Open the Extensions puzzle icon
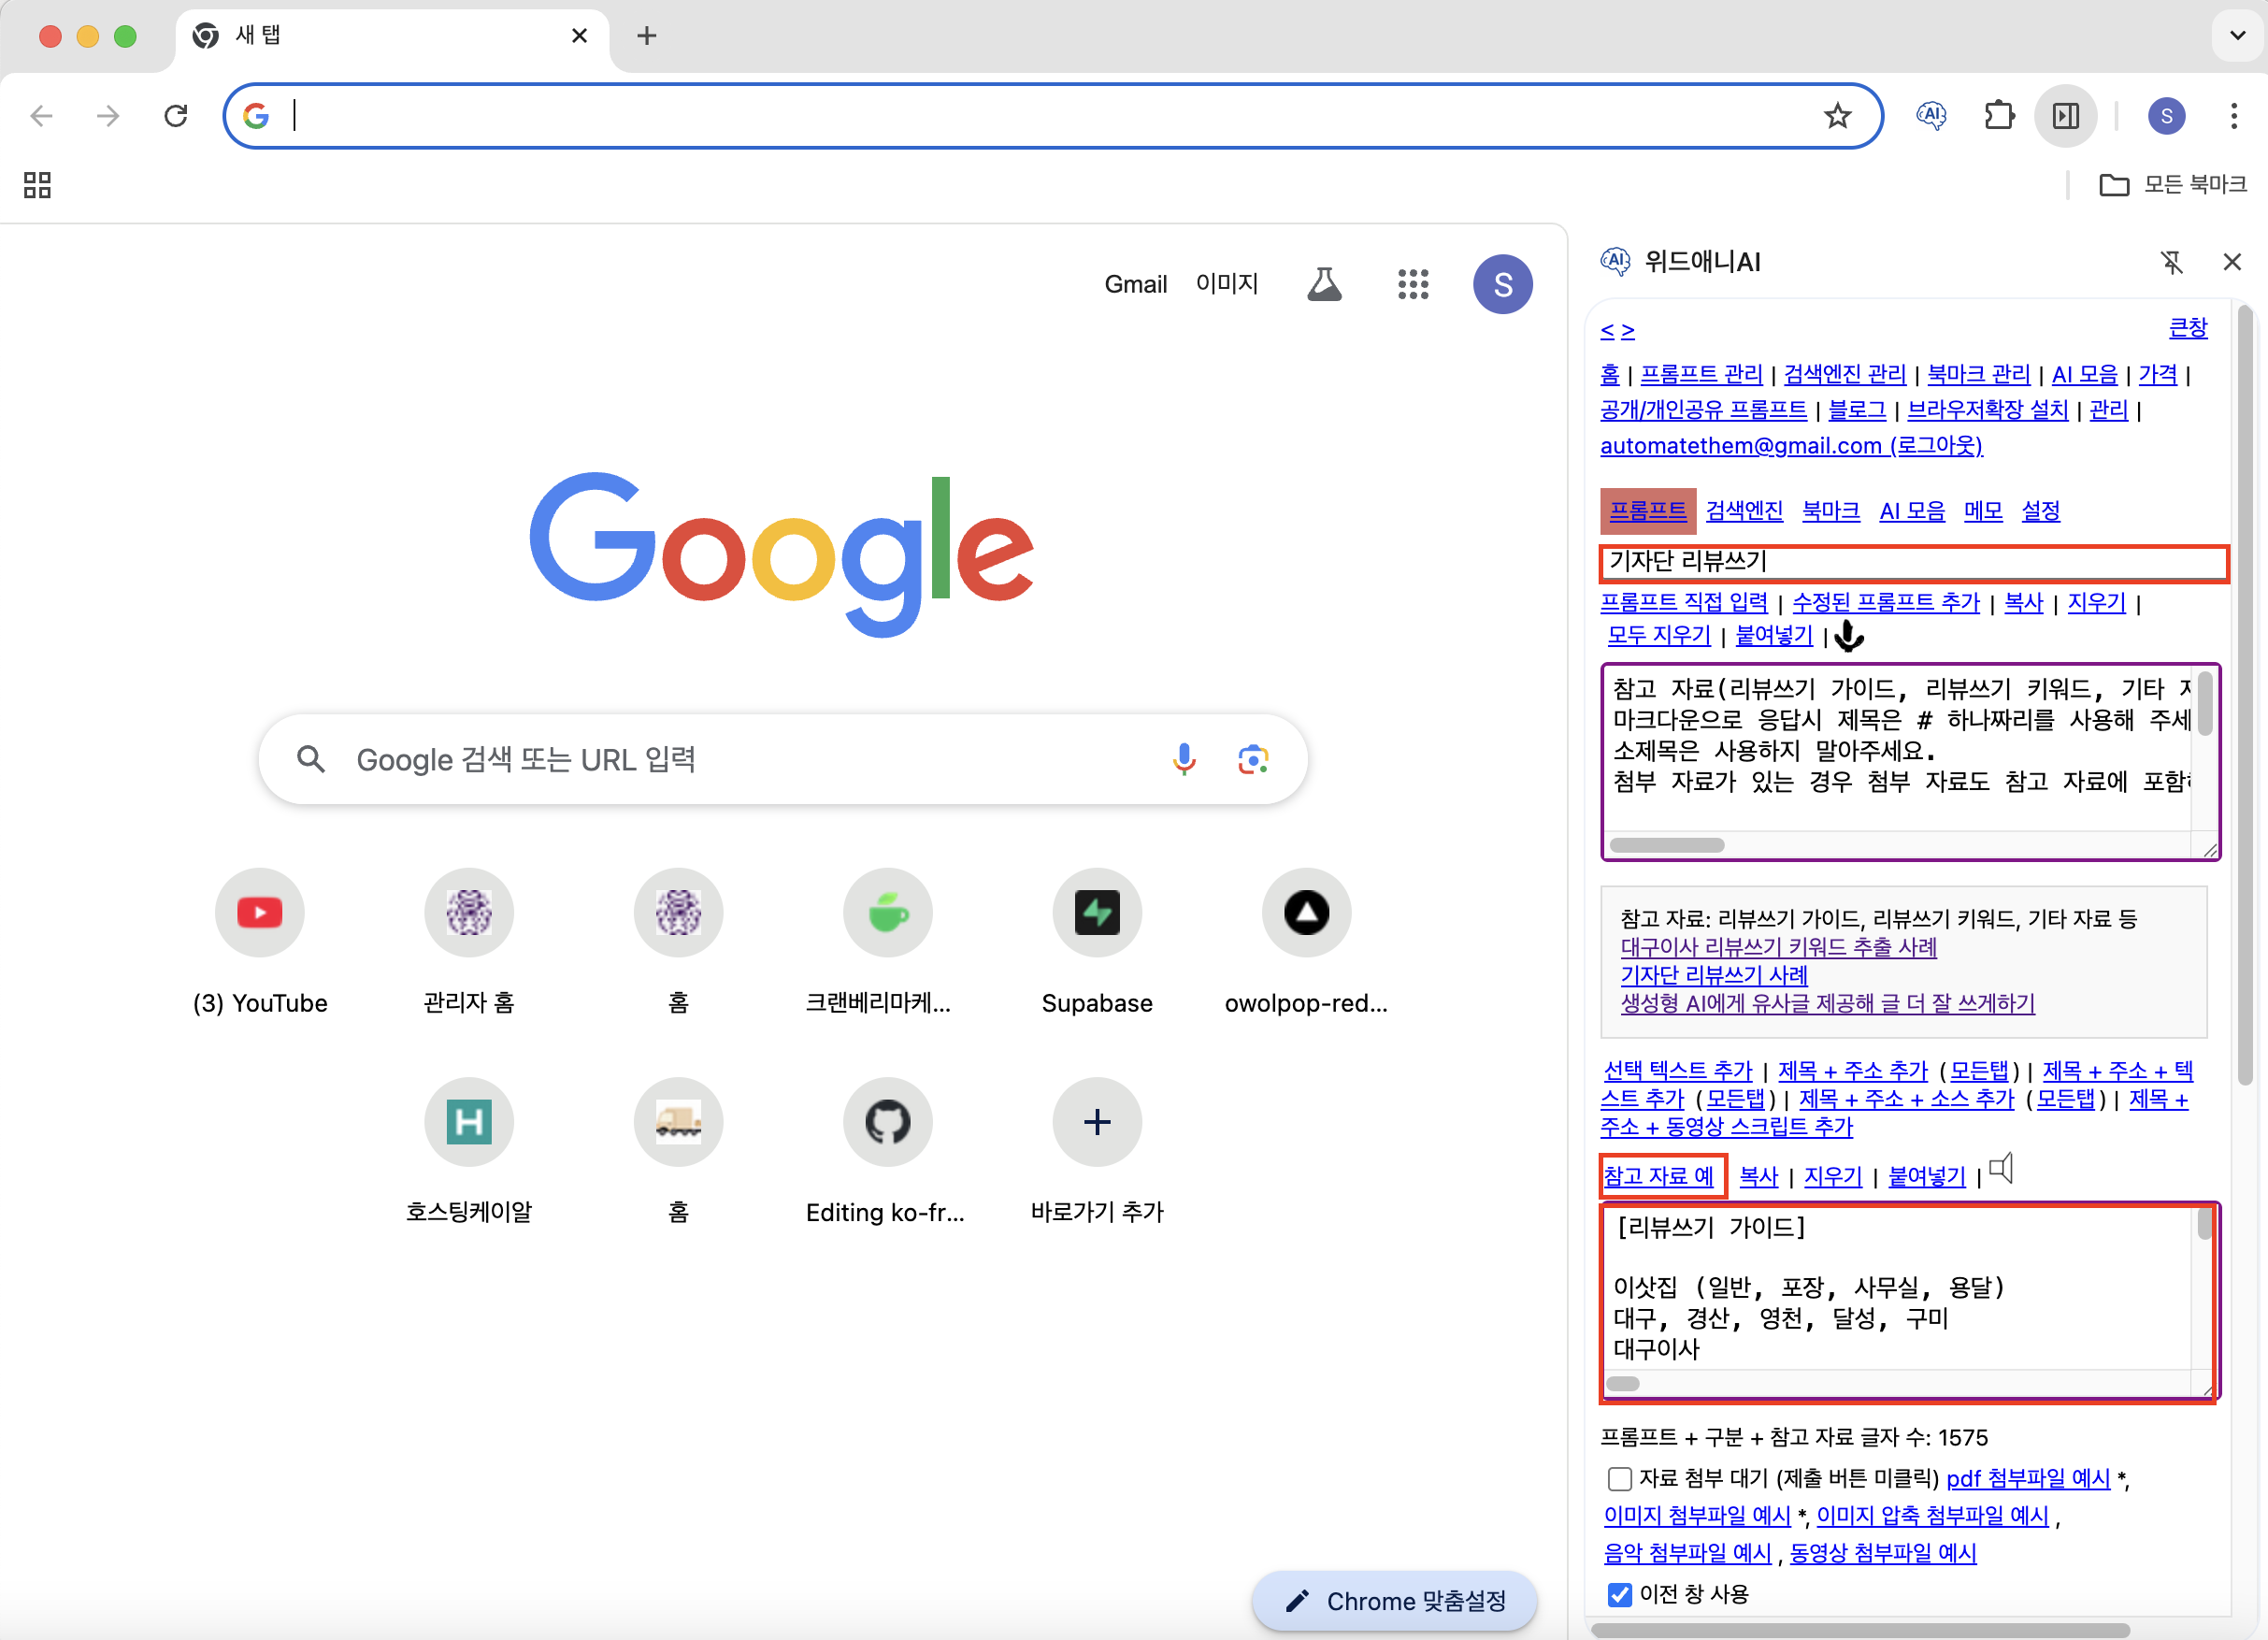Screen dimensions: 2268x1640 click(x=1998, y=116)
